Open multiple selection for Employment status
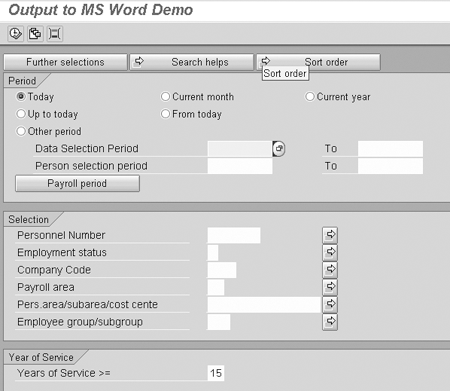 click(x=330, y=252)
